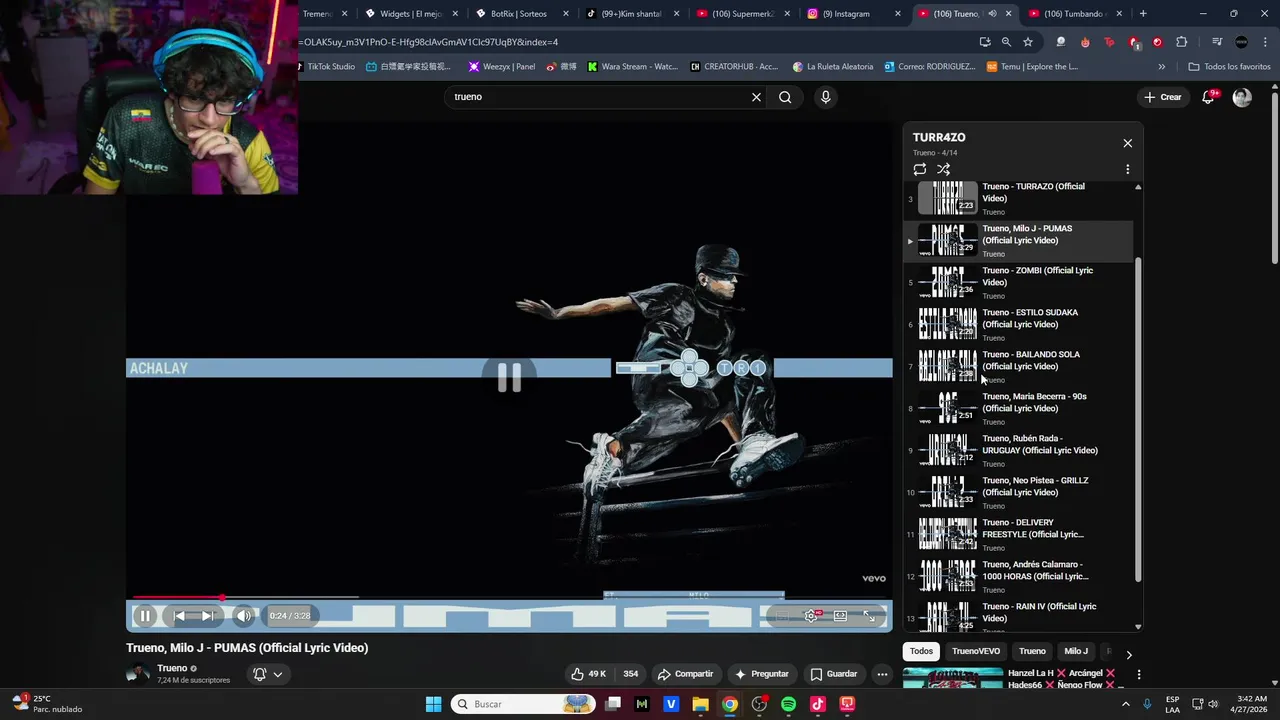Viewport: 1280px width, 720px height.
Task: Skip to previous video in player
Action: tap(179, 616)
